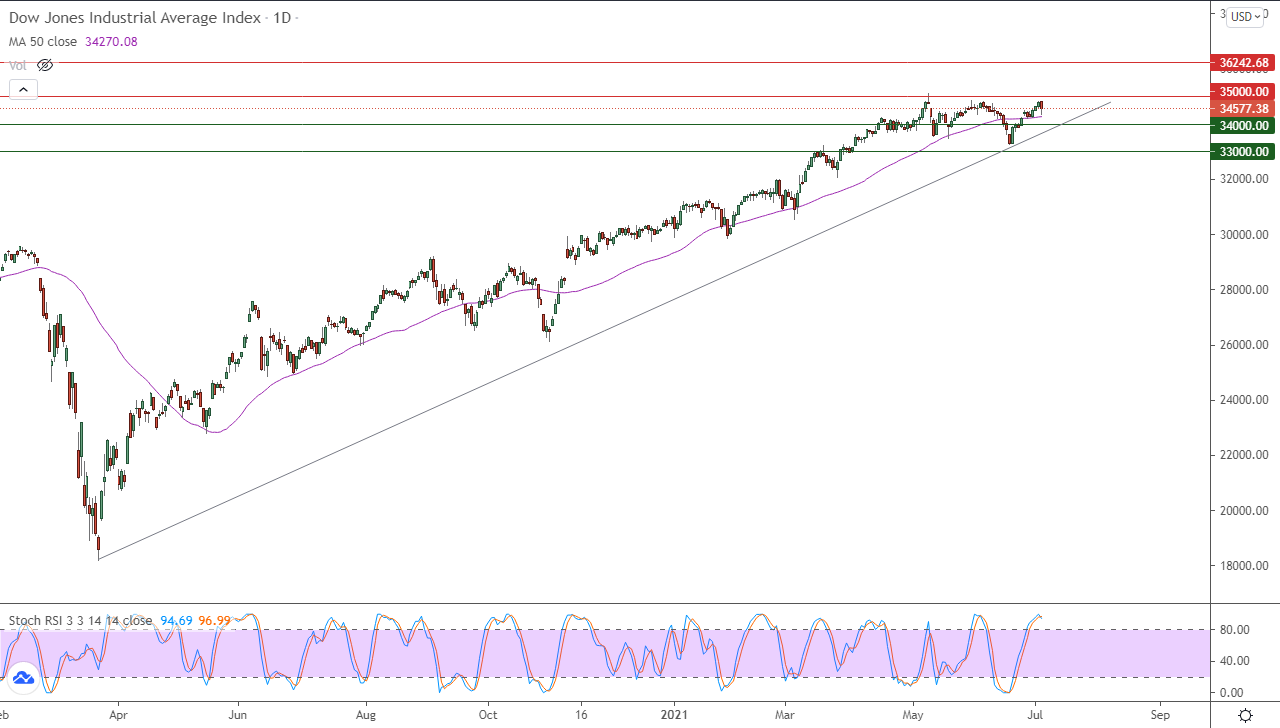Open chart settings via the gear icon

point(1245,715)
